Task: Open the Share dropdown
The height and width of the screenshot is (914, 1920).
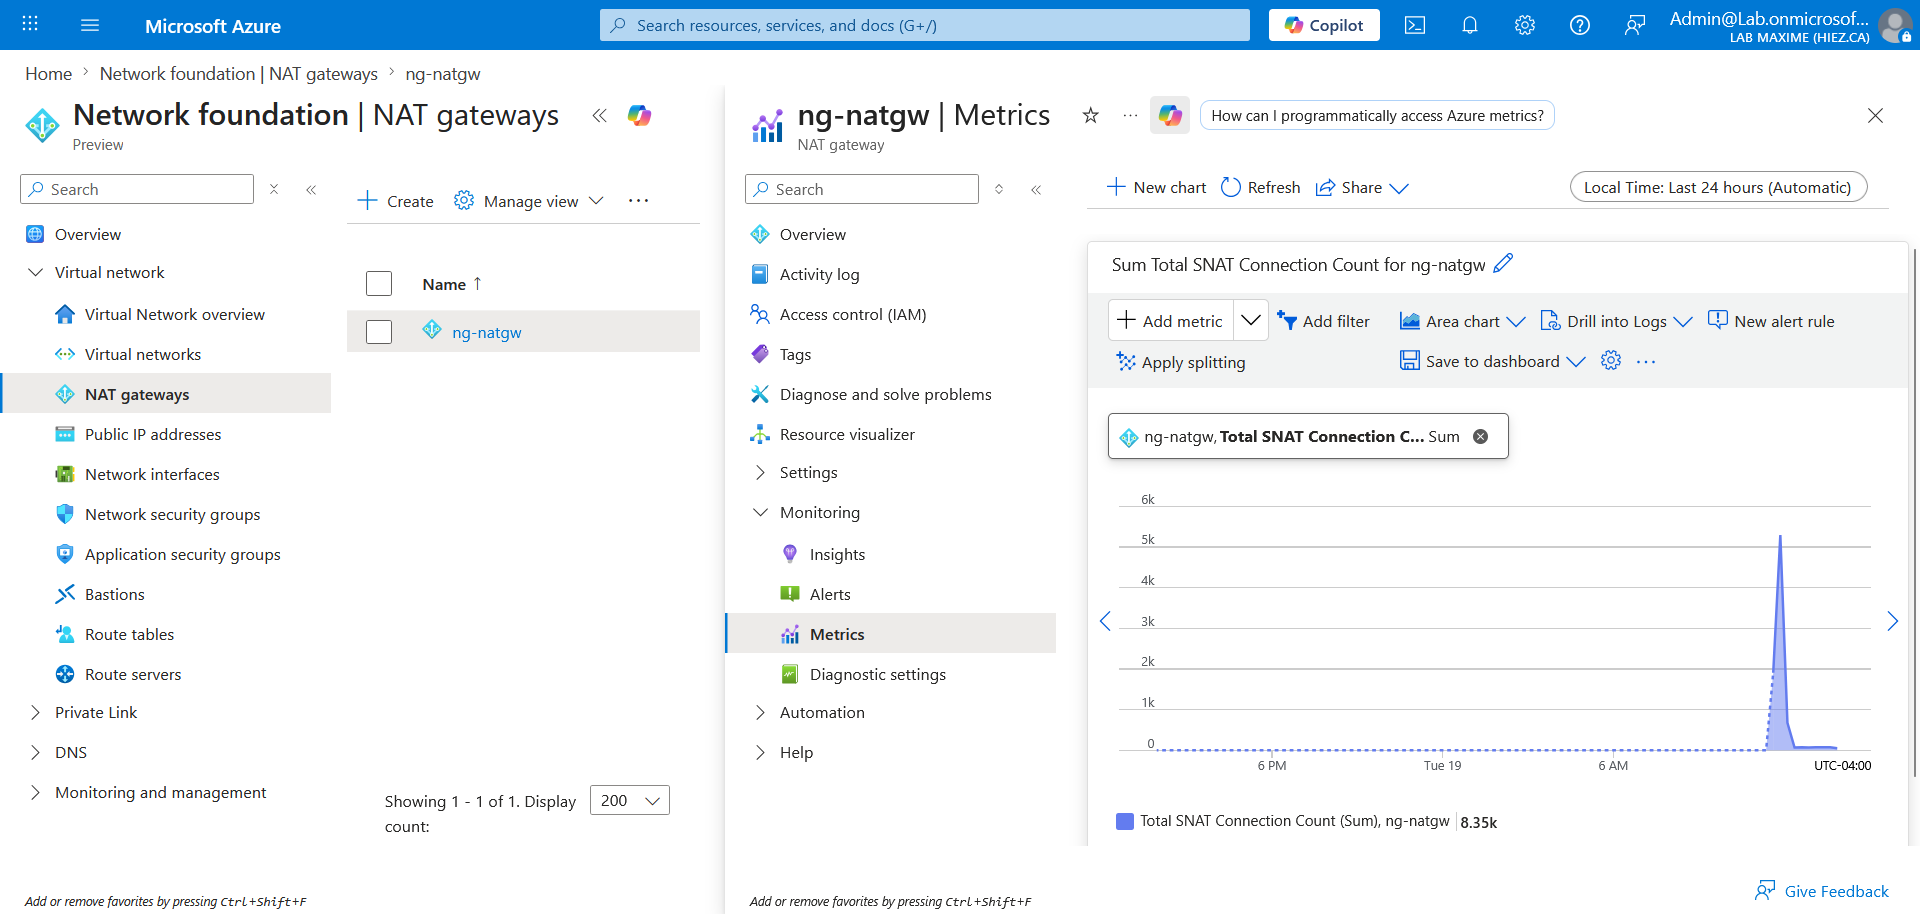Action: [1362, 188]
